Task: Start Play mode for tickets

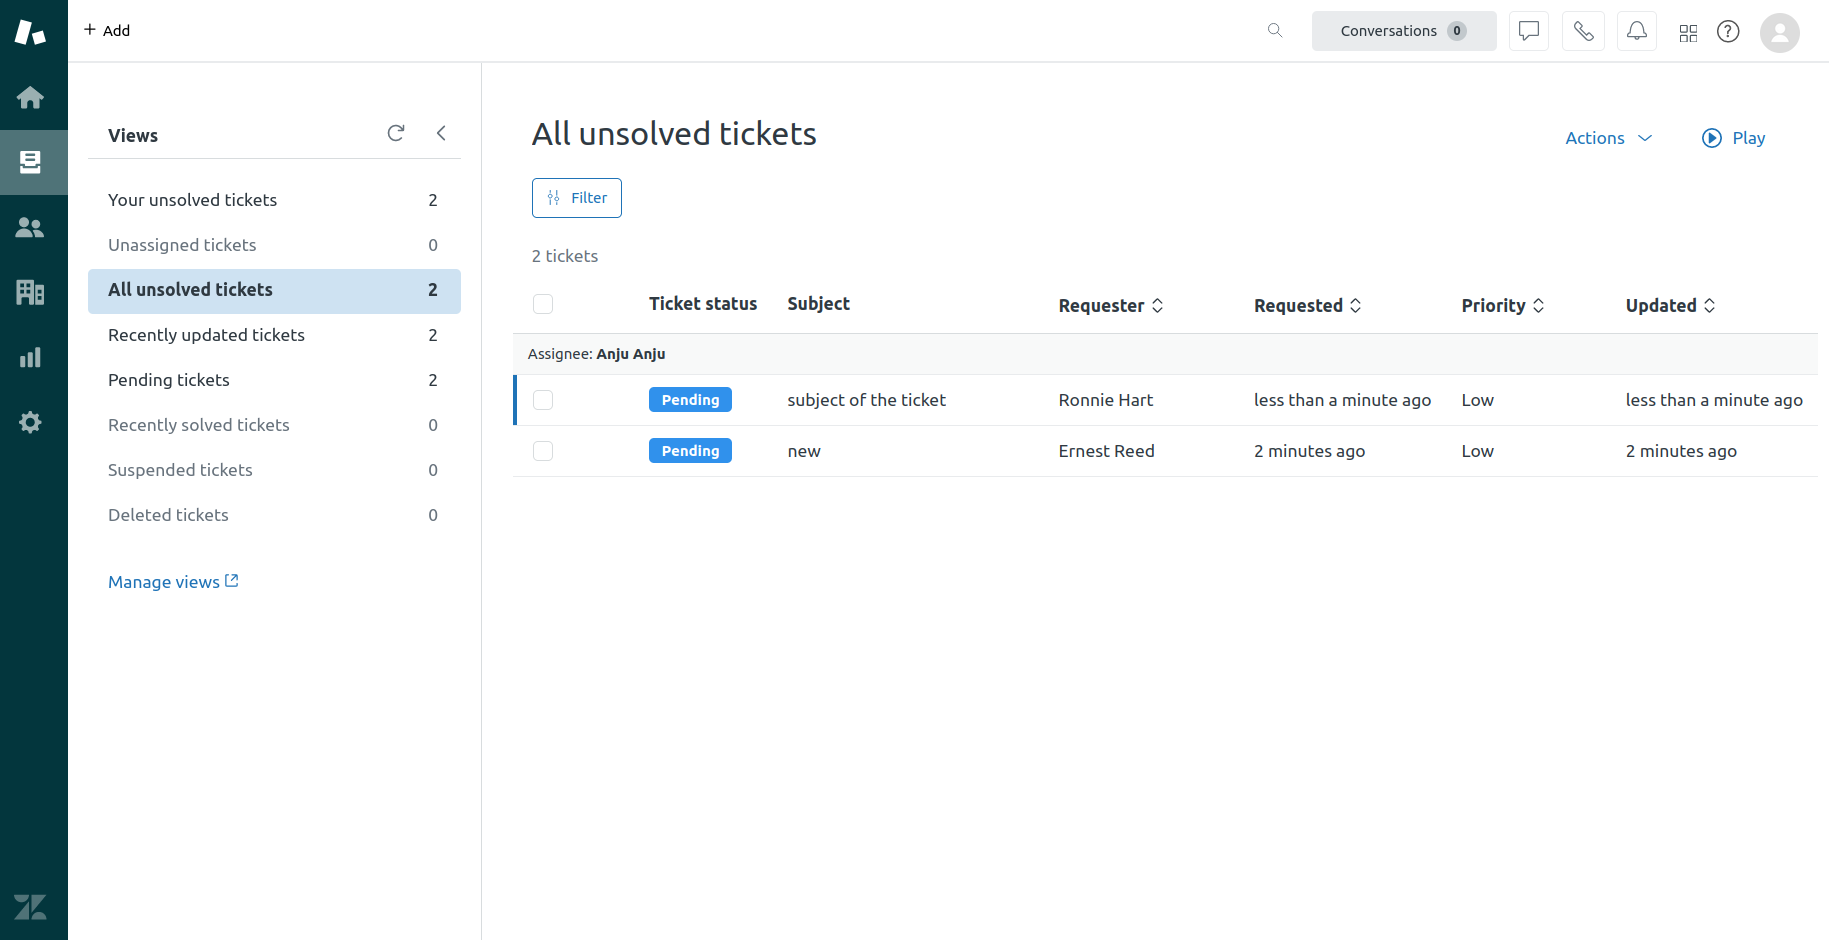Action: coord(1733,138)
